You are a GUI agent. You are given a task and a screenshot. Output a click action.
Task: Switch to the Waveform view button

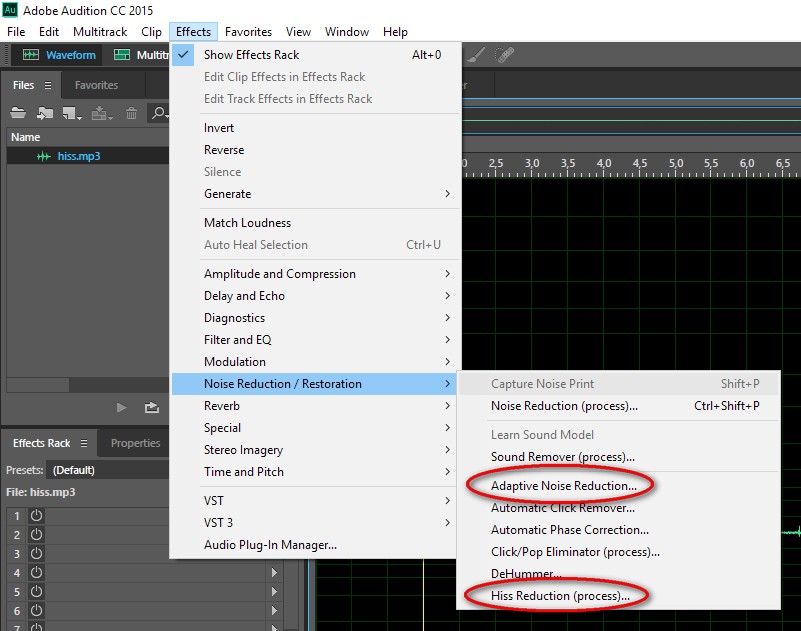tap(60, 55)
